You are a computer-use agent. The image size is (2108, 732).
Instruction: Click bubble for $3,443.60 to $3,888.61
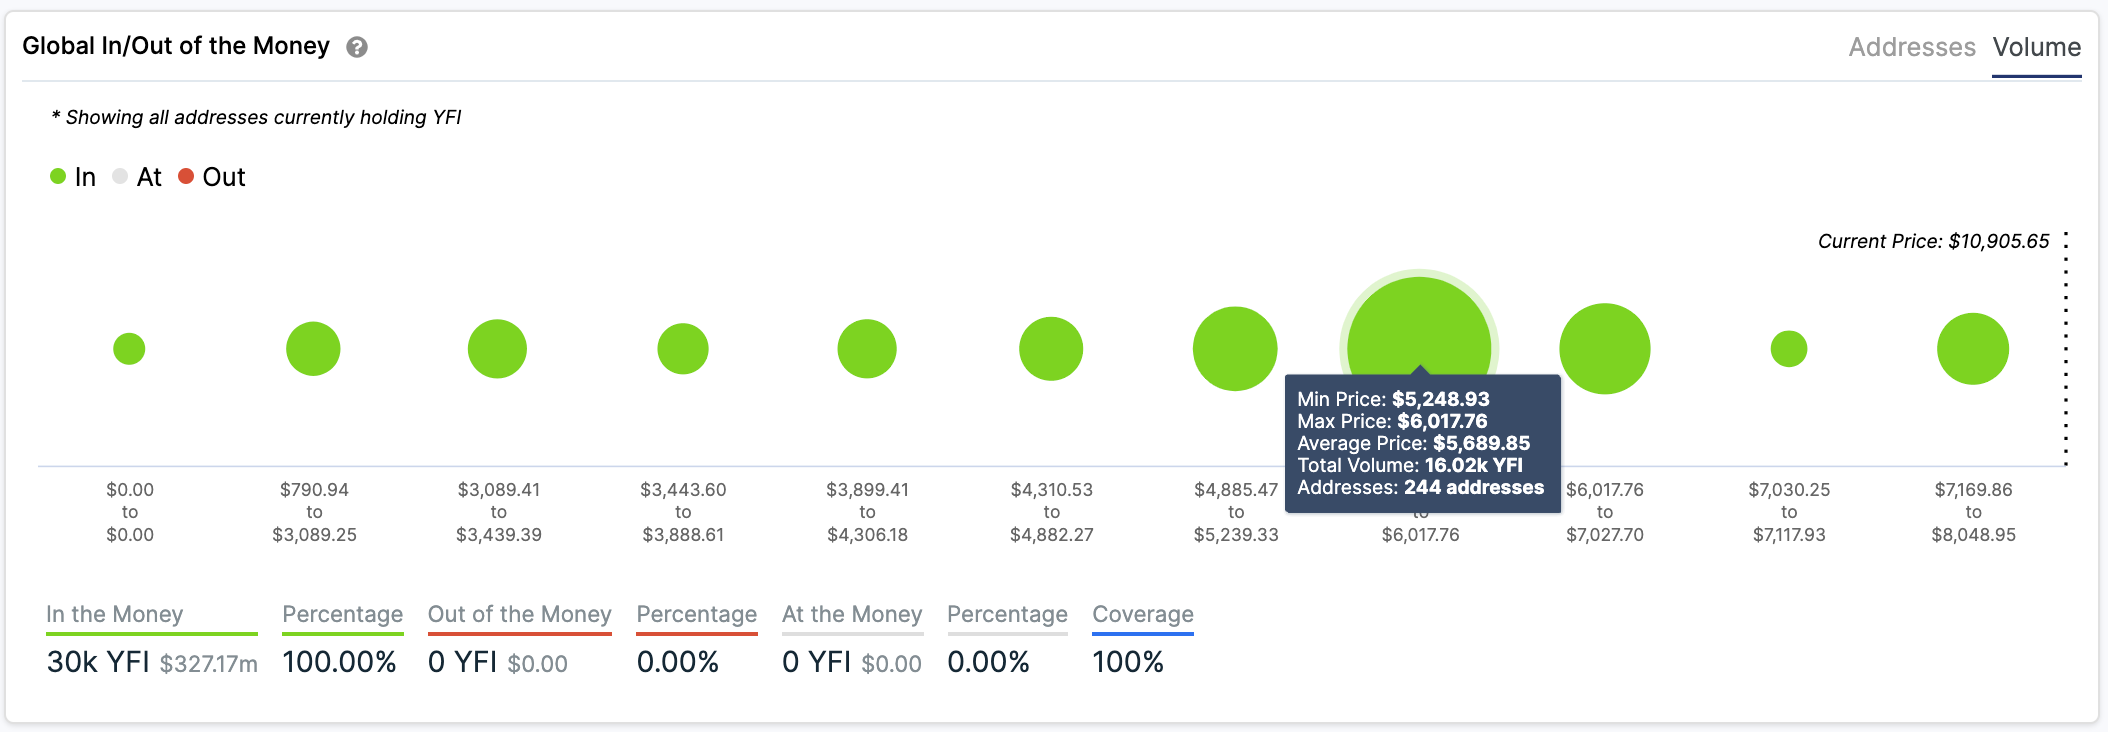pyautogui.click(x=683, y=349)
